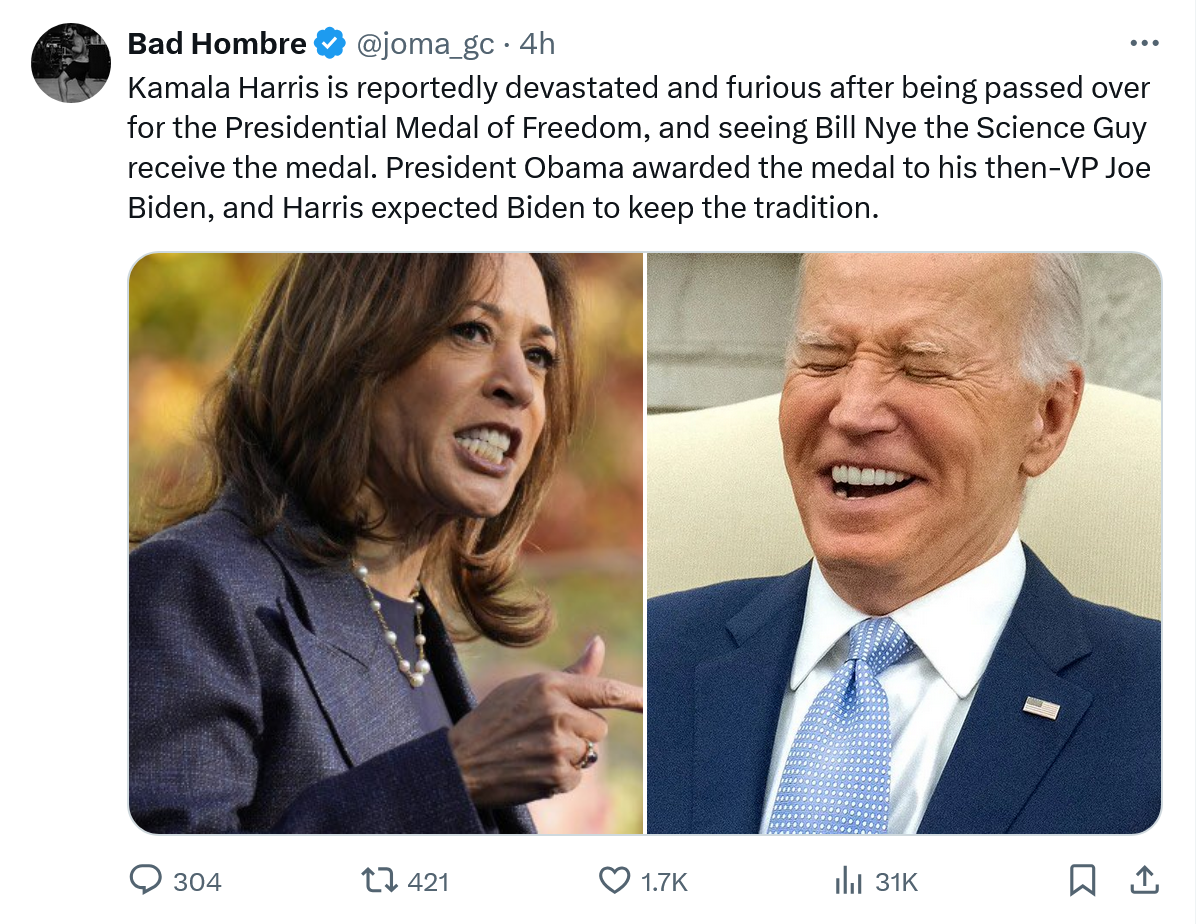This screenshot has width=1196, height=924.
Task: Click the flag lapel pin in right photo
Action: [1041, 708]
